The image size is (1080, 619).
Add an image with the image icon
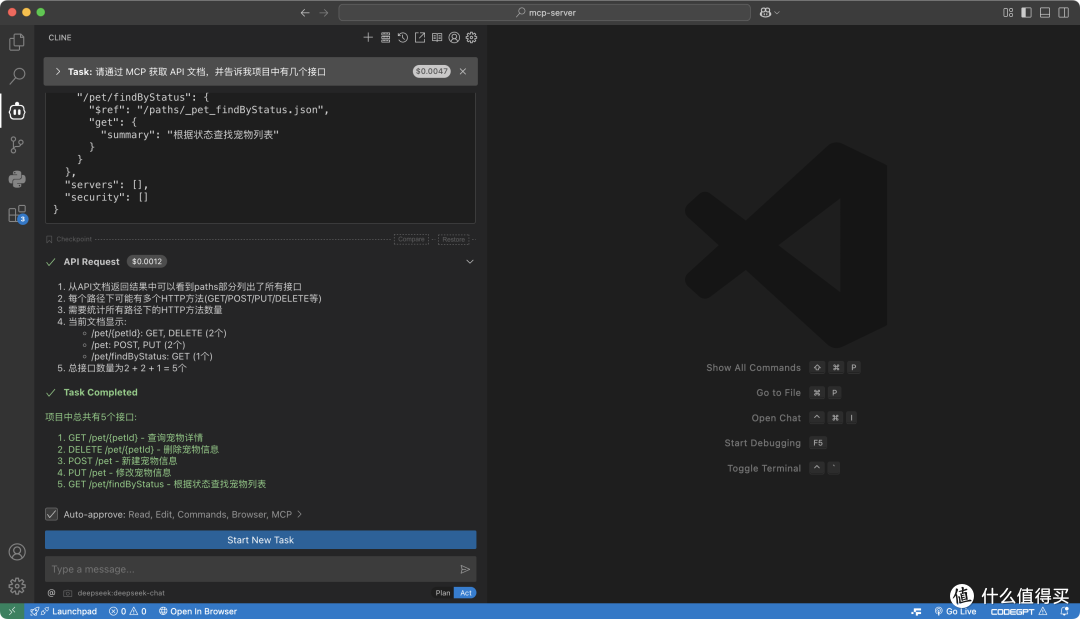pos(68,593)
